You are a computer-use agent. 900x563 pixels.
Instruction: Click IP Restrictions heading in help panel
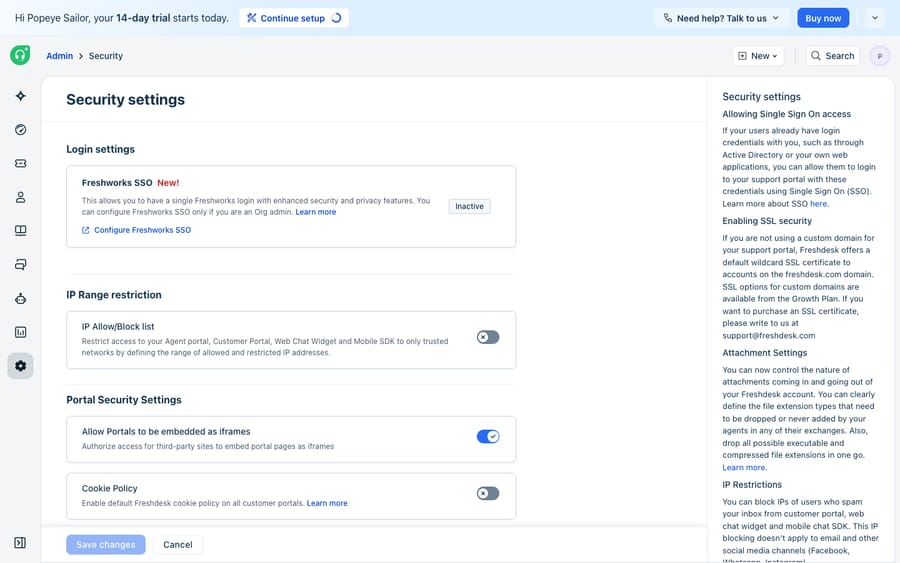pos(752,485)
